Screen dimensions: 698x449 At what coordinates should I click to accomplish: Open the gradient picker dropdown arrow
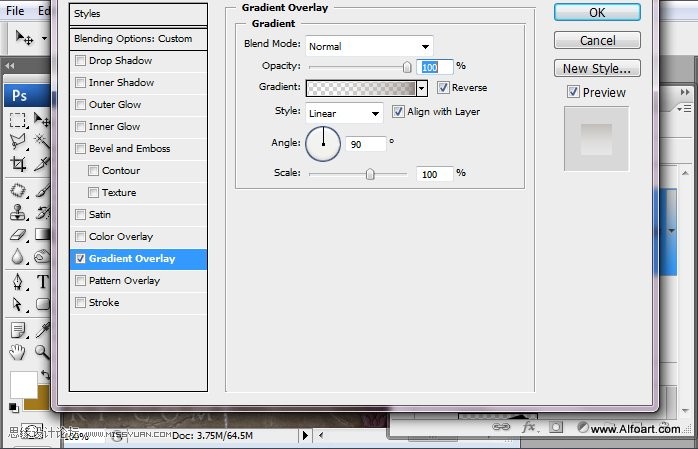click(x=422, y=89)
